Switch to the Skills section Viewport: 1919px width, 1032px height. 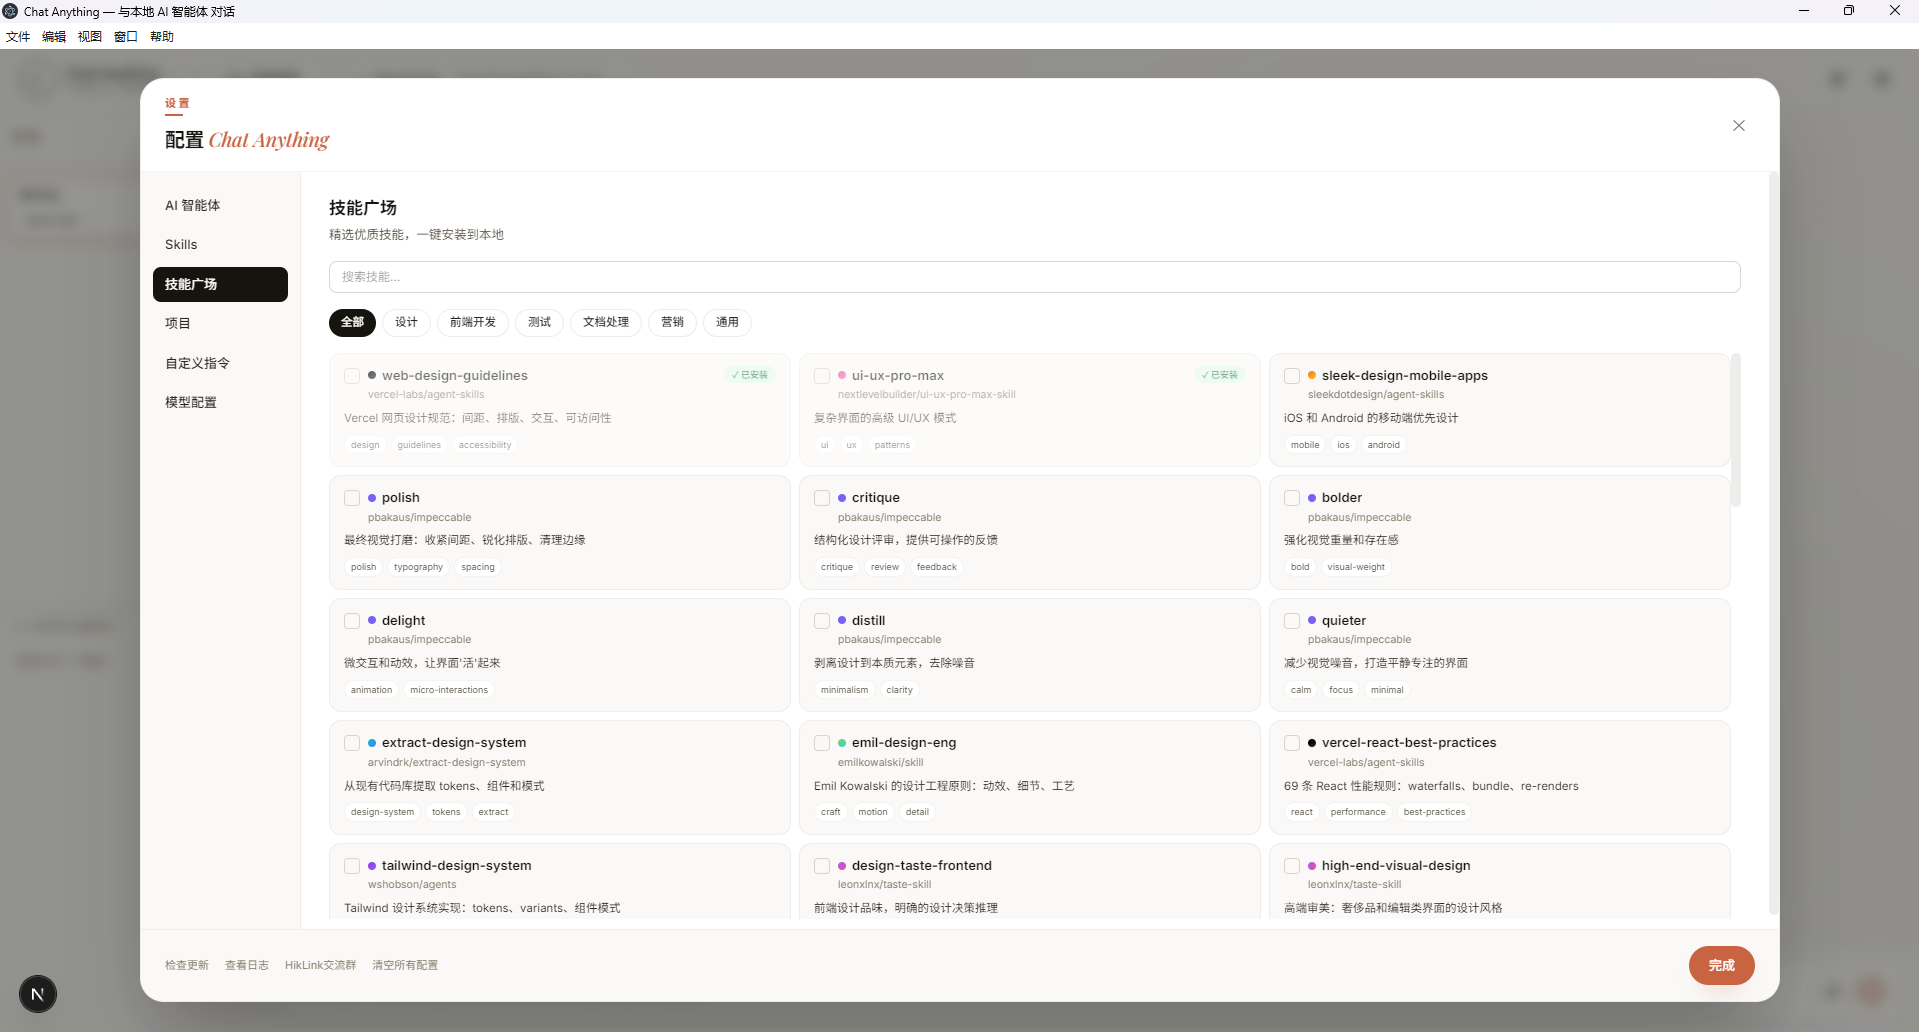tap(220, 244)
